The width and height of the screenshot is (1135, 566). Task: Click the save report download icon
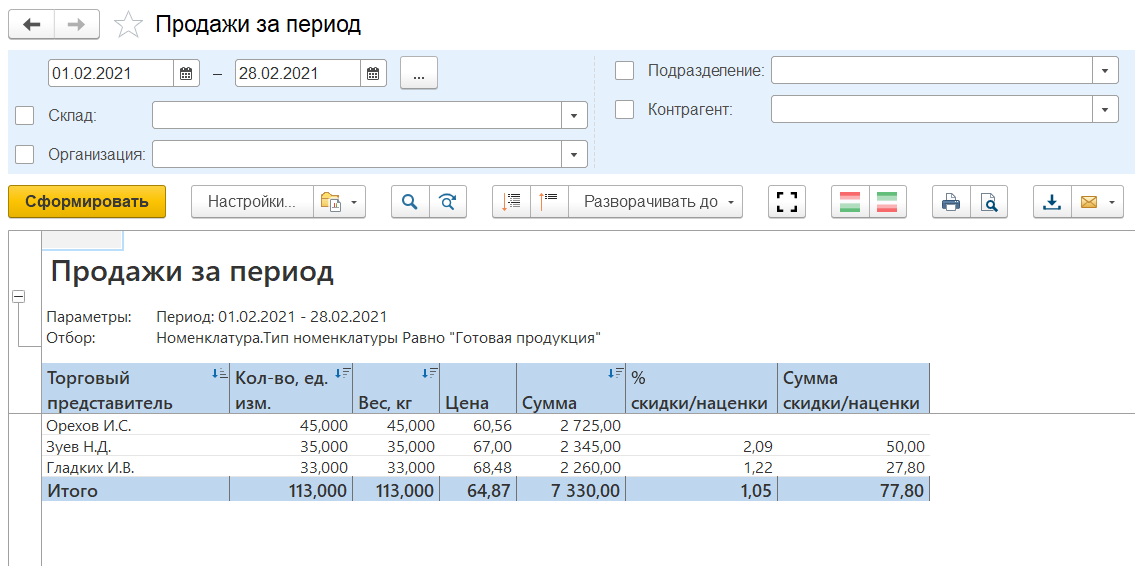(1051, 202)
